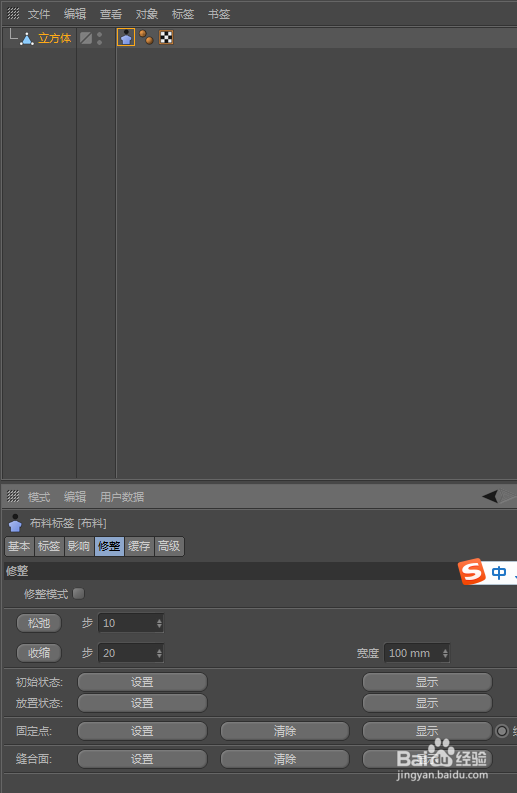The image size is (517, 793).
Task: Switch Sogou input language via 中 button
Action: tap(499, 572)
